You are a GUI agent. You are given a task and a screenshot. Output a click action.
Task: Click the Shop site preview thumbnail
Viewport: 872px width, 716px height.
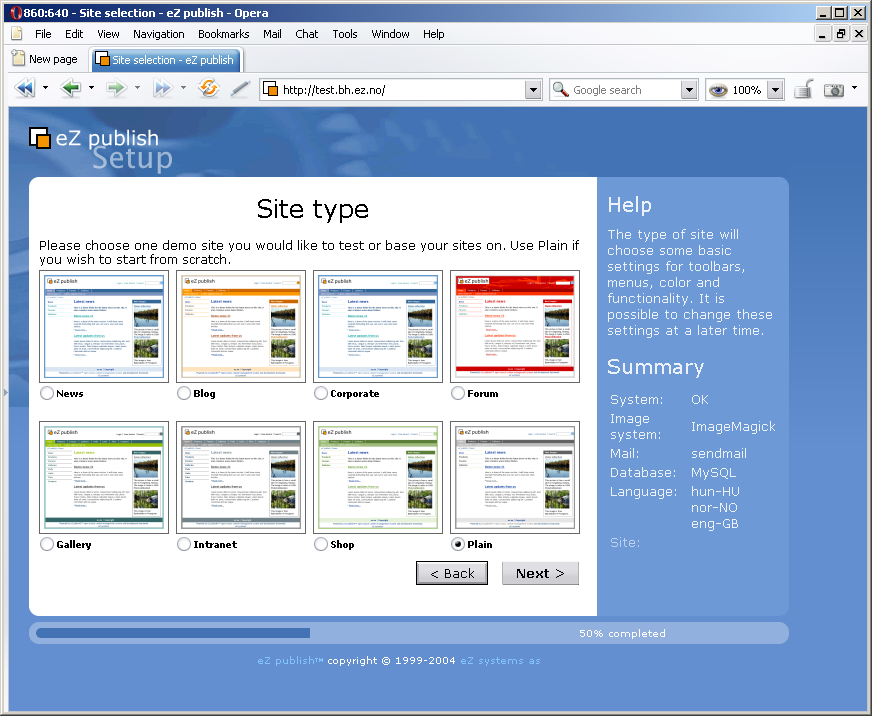pyautogui.click(x=378, y=477)
